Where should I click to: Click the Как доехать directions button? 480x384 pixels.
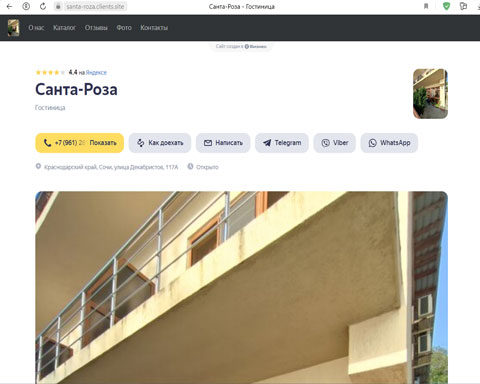pos(160,143)
